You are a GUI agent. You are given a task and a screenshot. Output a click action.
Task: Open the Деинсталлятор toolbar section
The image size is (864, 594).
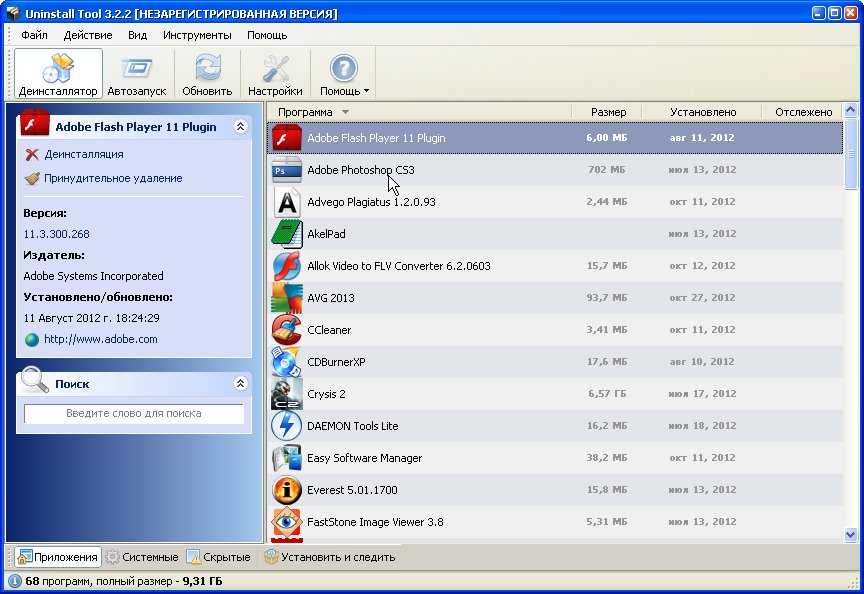coord(58,74)
